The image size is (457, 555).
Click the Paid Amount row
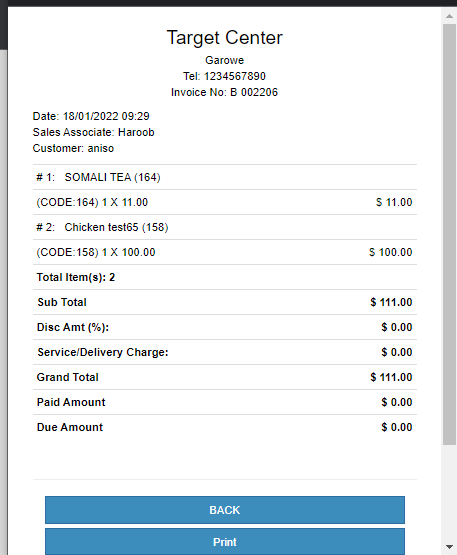click(225, 402)
